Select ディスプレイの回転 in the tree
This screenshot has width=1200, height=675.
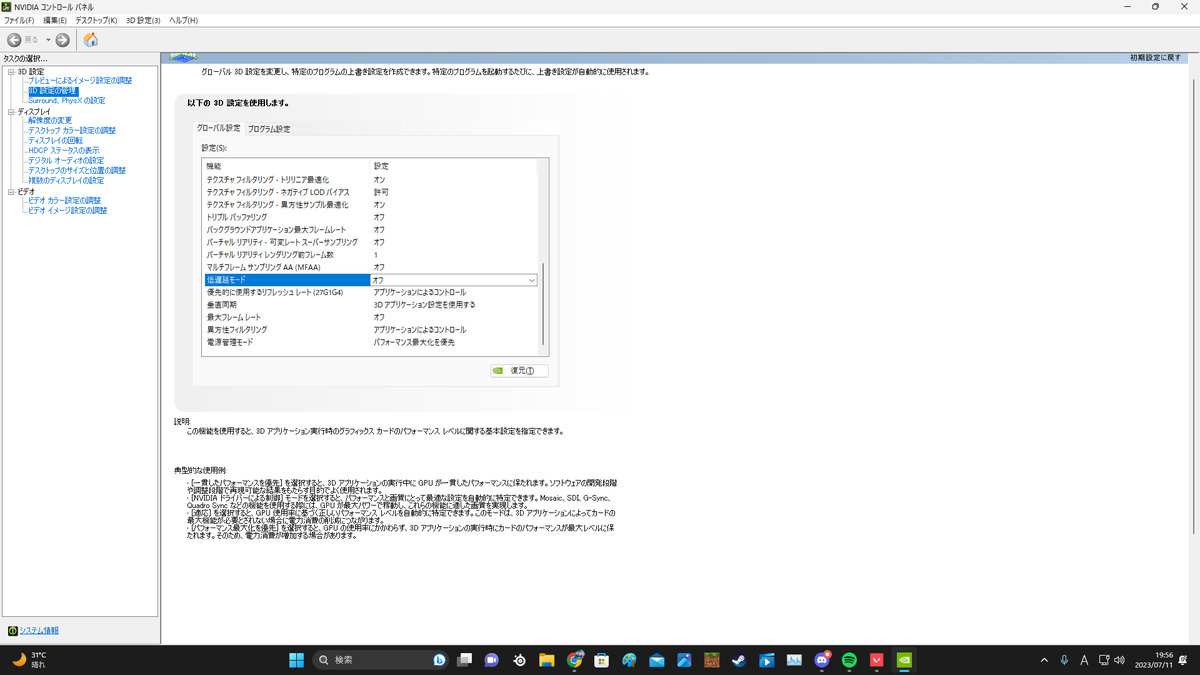point(55,141)
